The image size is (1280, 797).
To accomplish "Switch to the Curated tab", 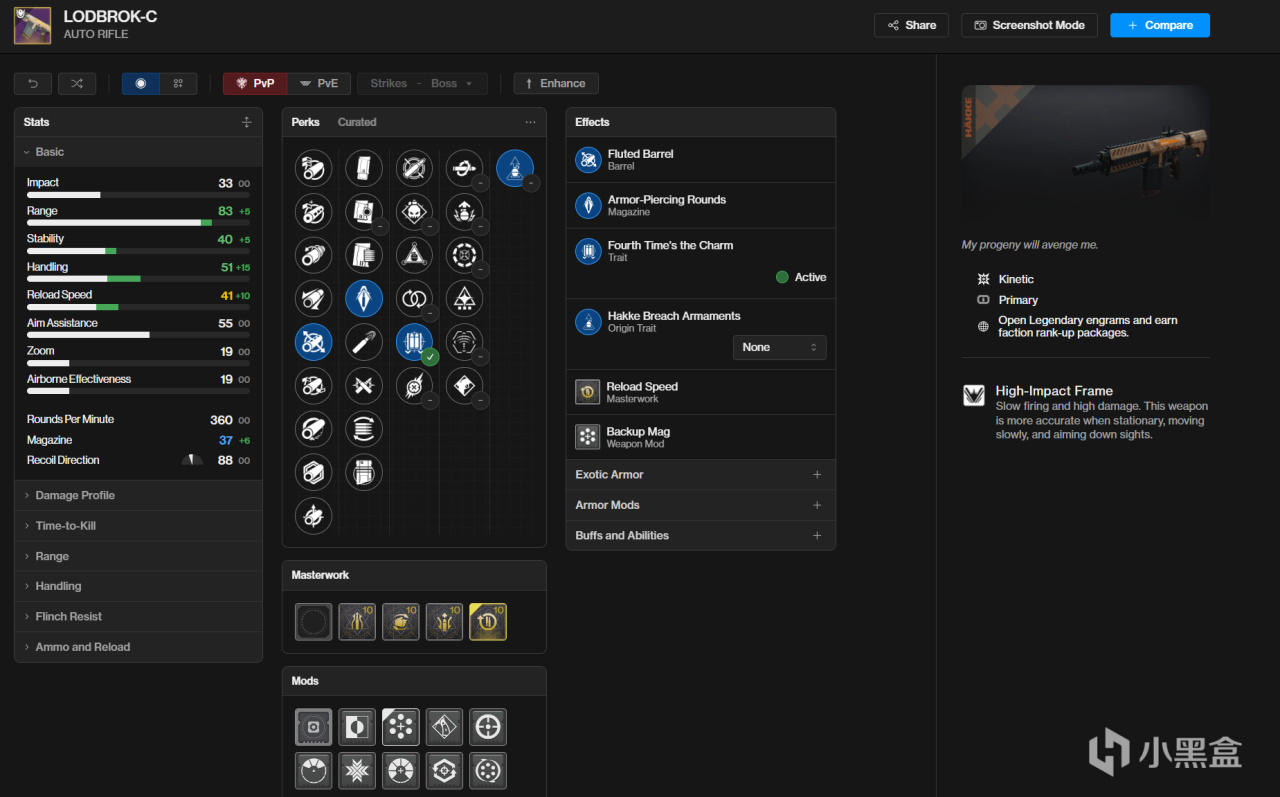I will coord(357,122).
